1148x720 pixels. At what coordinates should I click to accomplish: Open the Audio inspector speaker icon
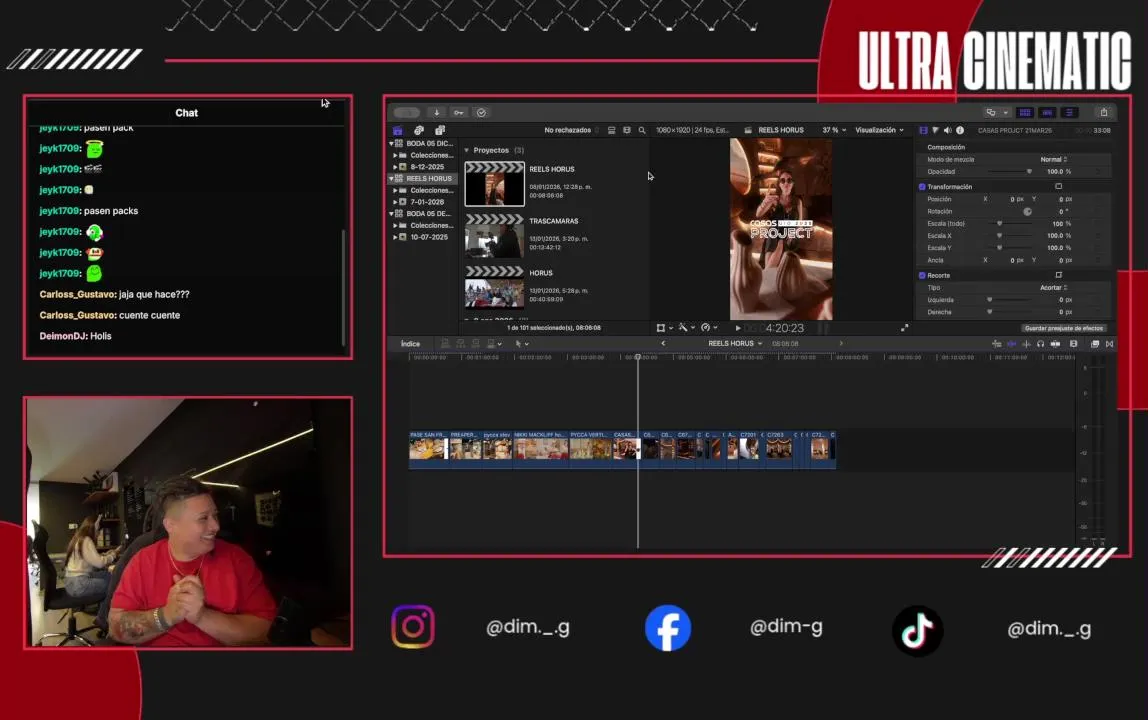point(947,130)
